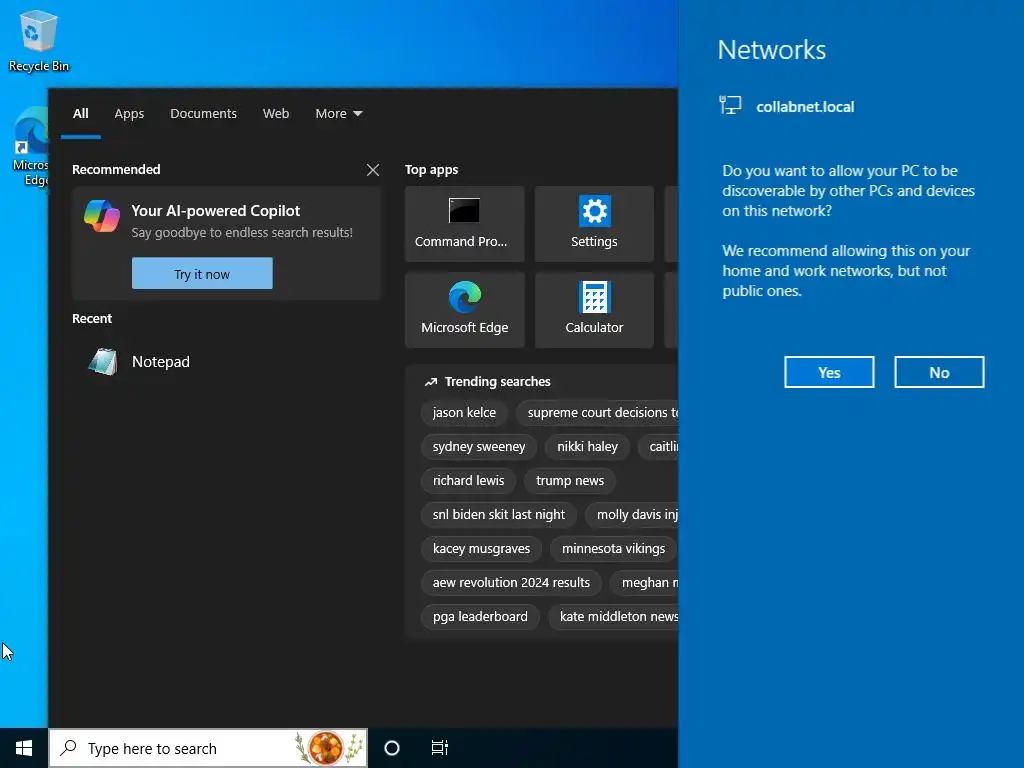Screen dimensions: 1024x768
Task: Click the Copilot logo icon
Action: click(x=102, y=216)
